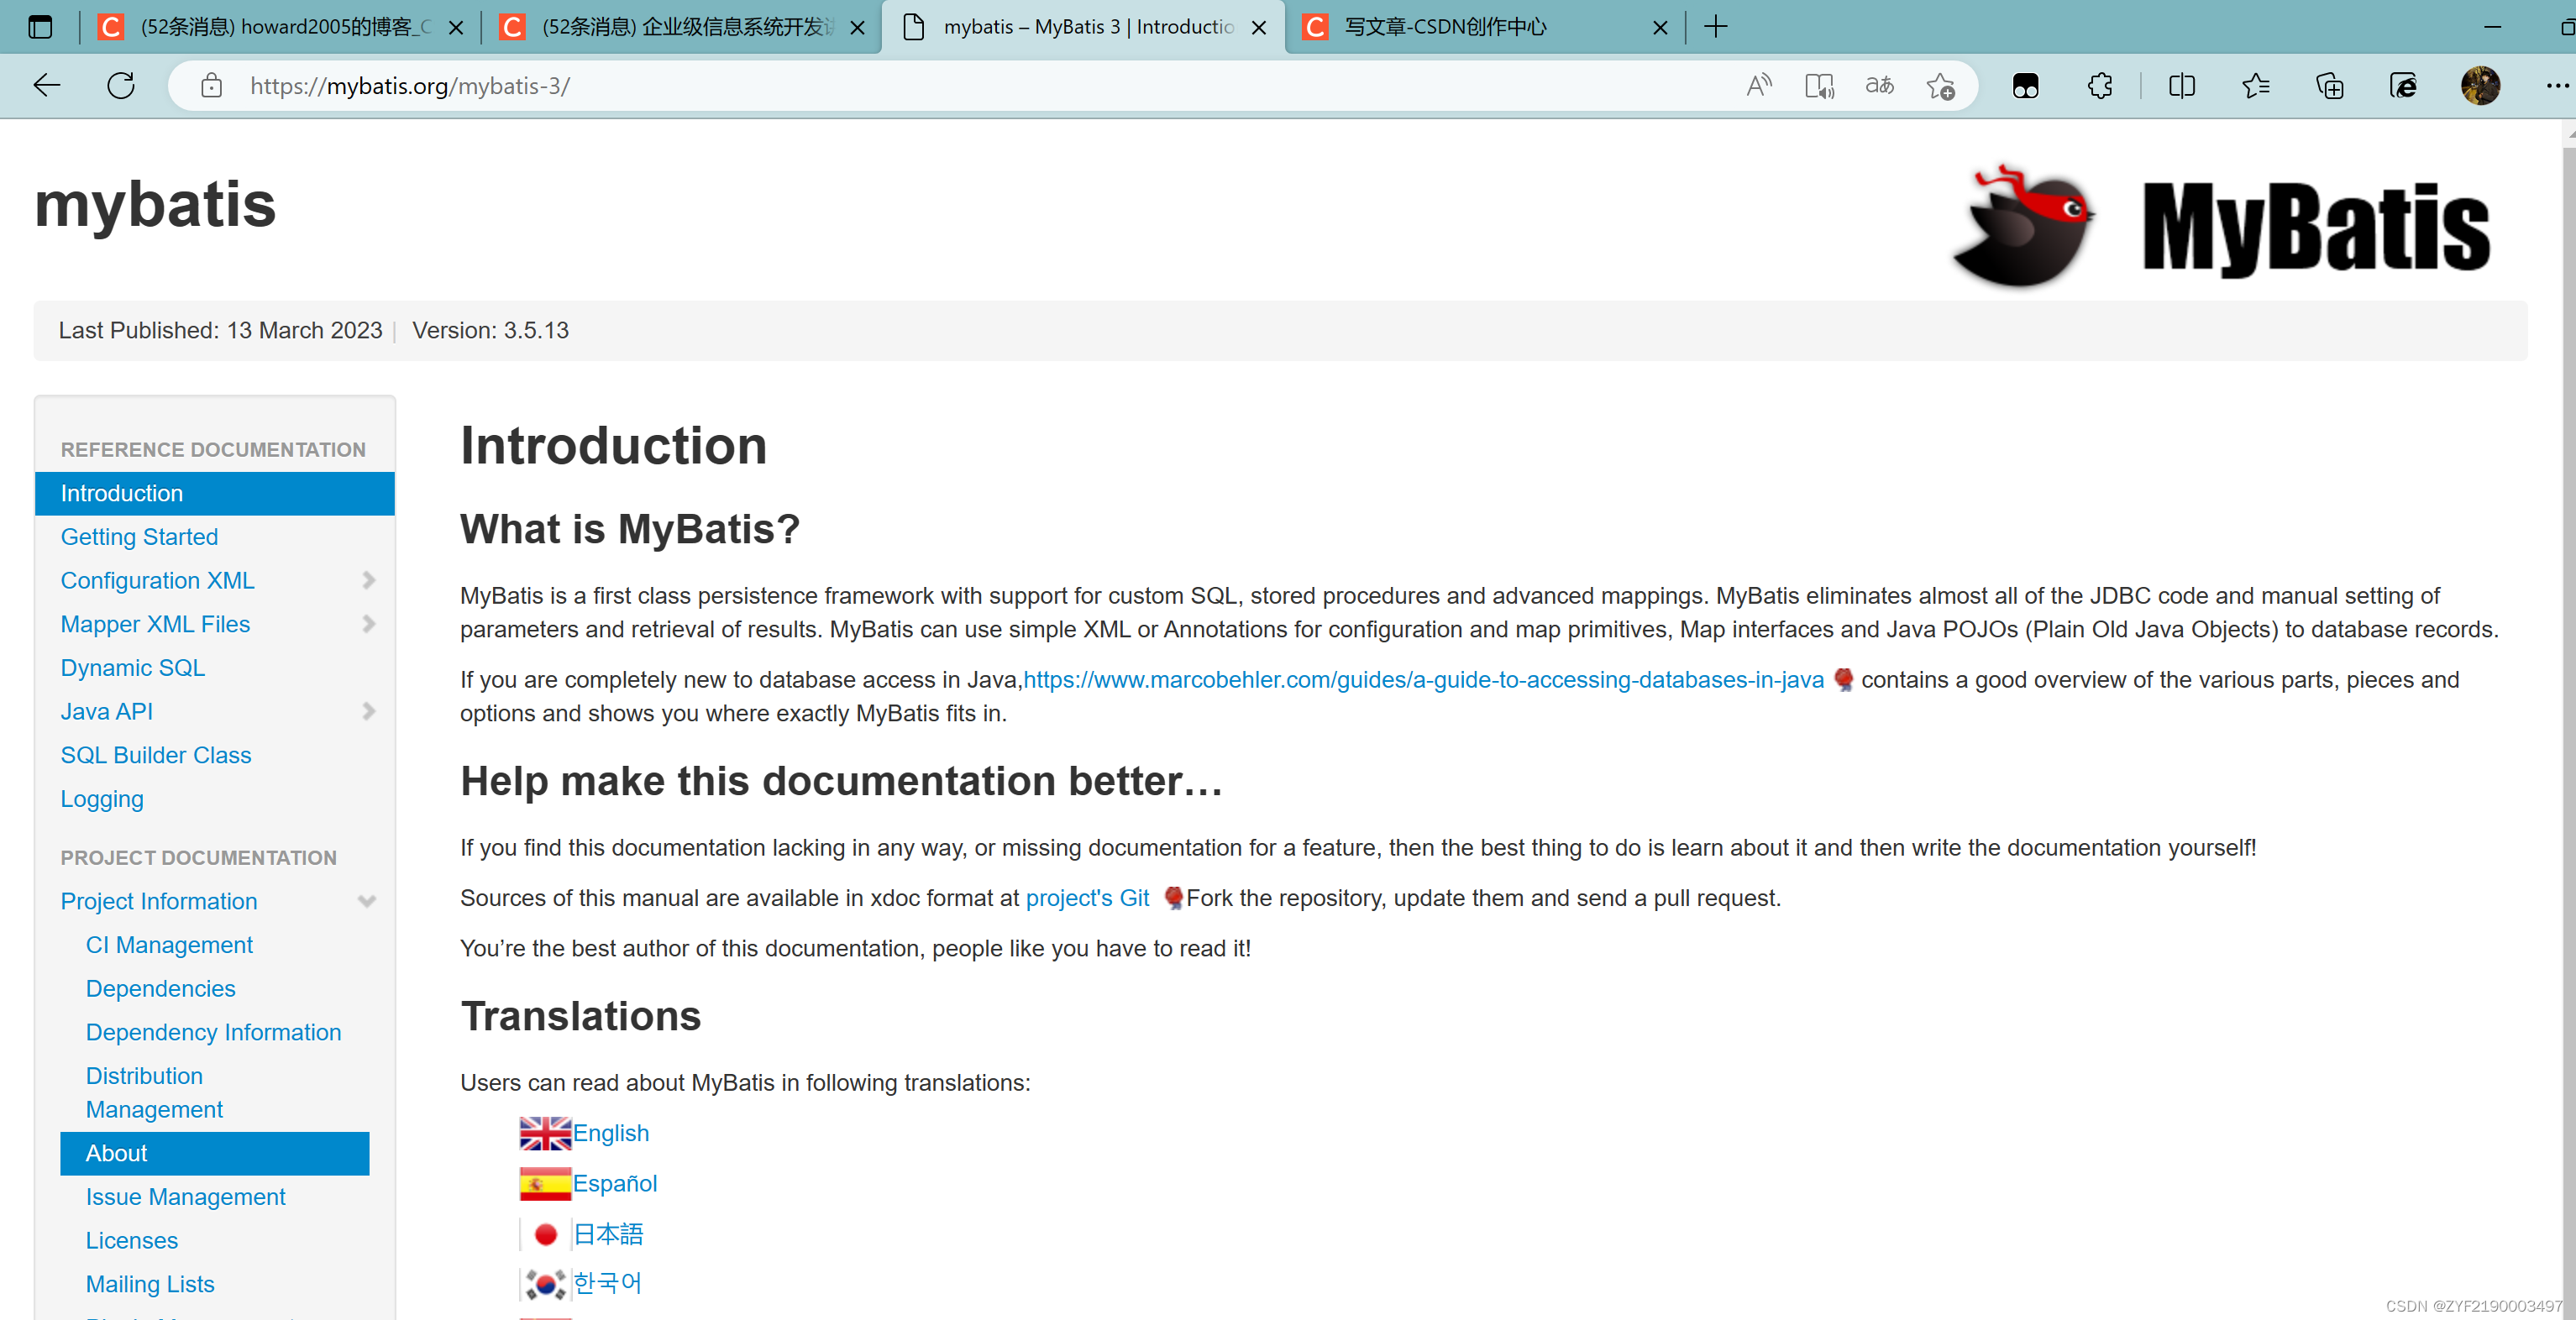The image size is (2576, 1320).
Task: Open the Collections icon
Action: point(2329,86)
